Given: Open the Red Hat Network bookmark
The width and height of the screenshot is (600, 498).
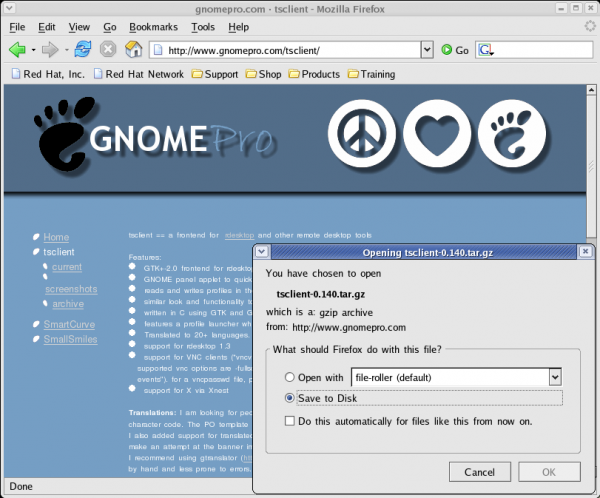Looking at the screenshot, I should 139,74.
